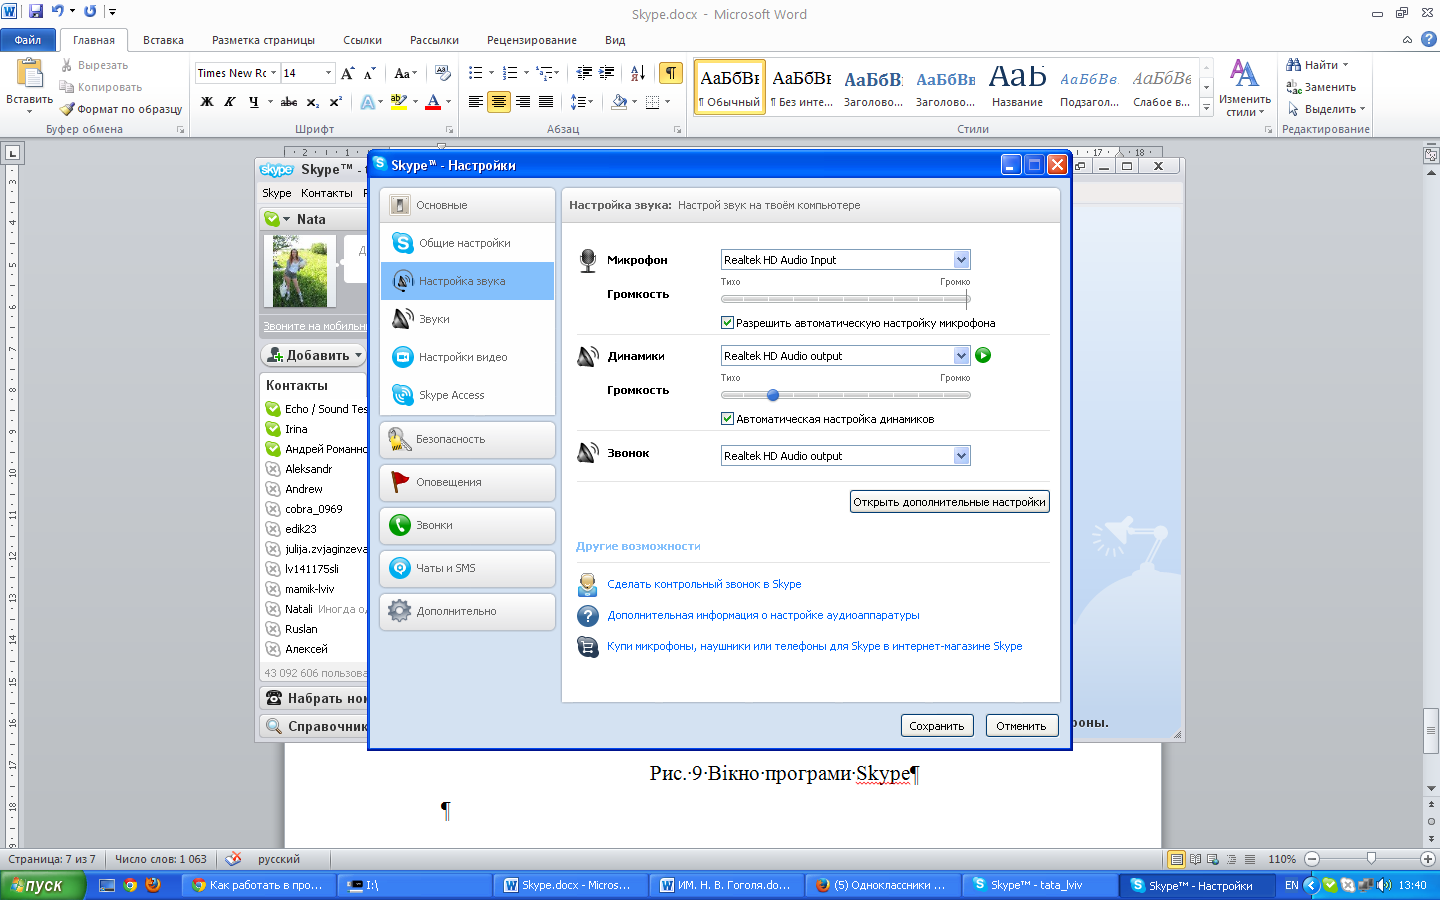Switch to Page Layout ribbon tab

[x=263, y=40]
